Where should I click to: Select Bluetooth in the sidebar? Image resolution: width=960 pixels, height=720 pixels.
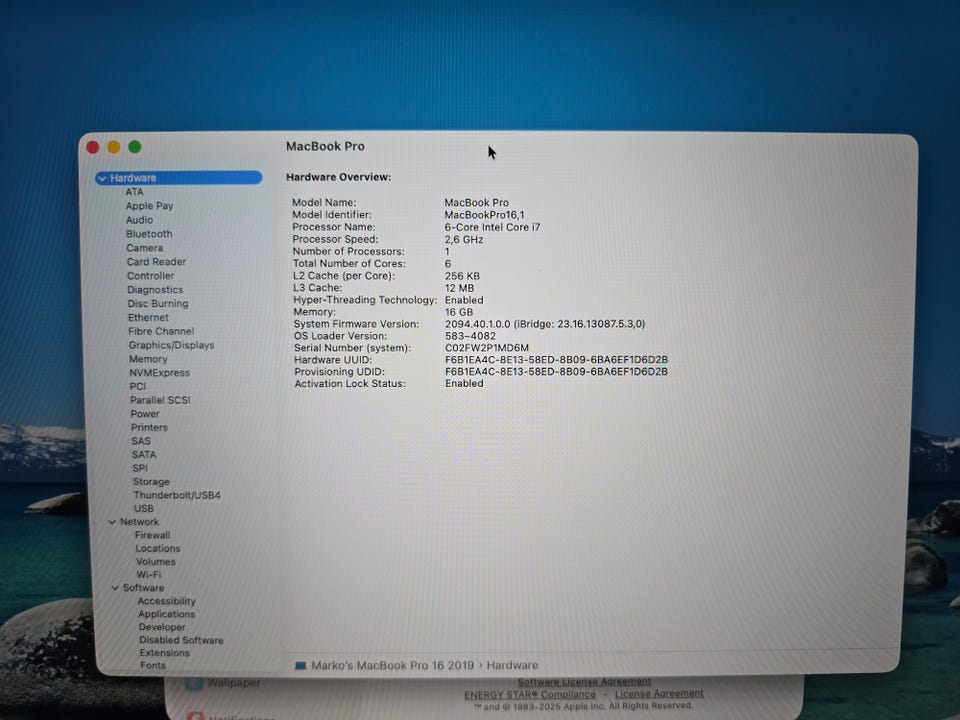pos(149,234)
